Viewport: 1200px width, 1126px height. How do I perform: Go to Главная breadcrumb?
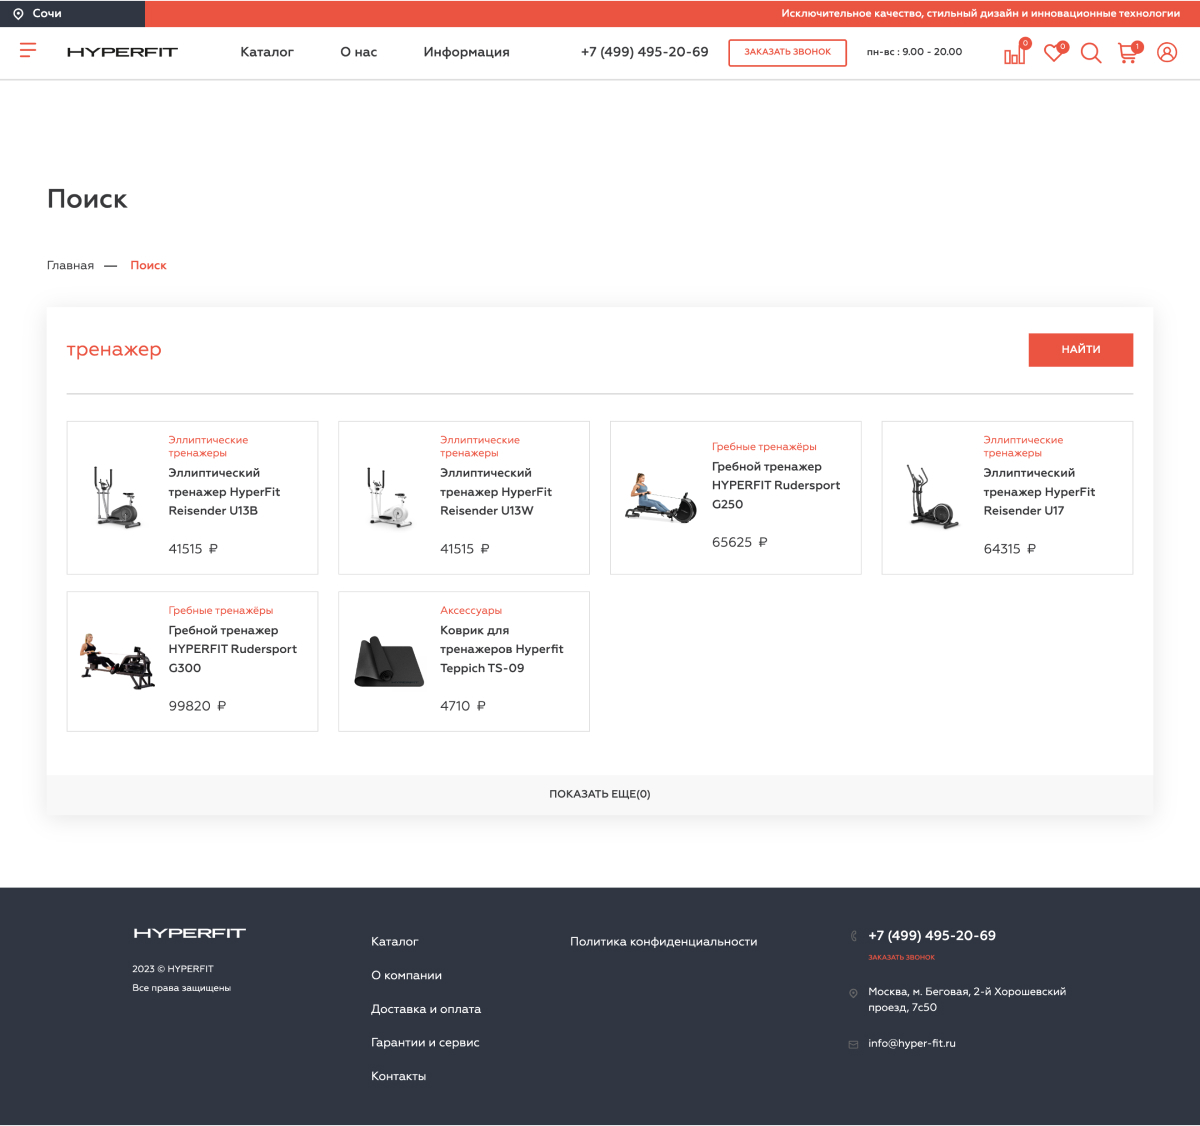pyautogui.click(x=70, y=265)
